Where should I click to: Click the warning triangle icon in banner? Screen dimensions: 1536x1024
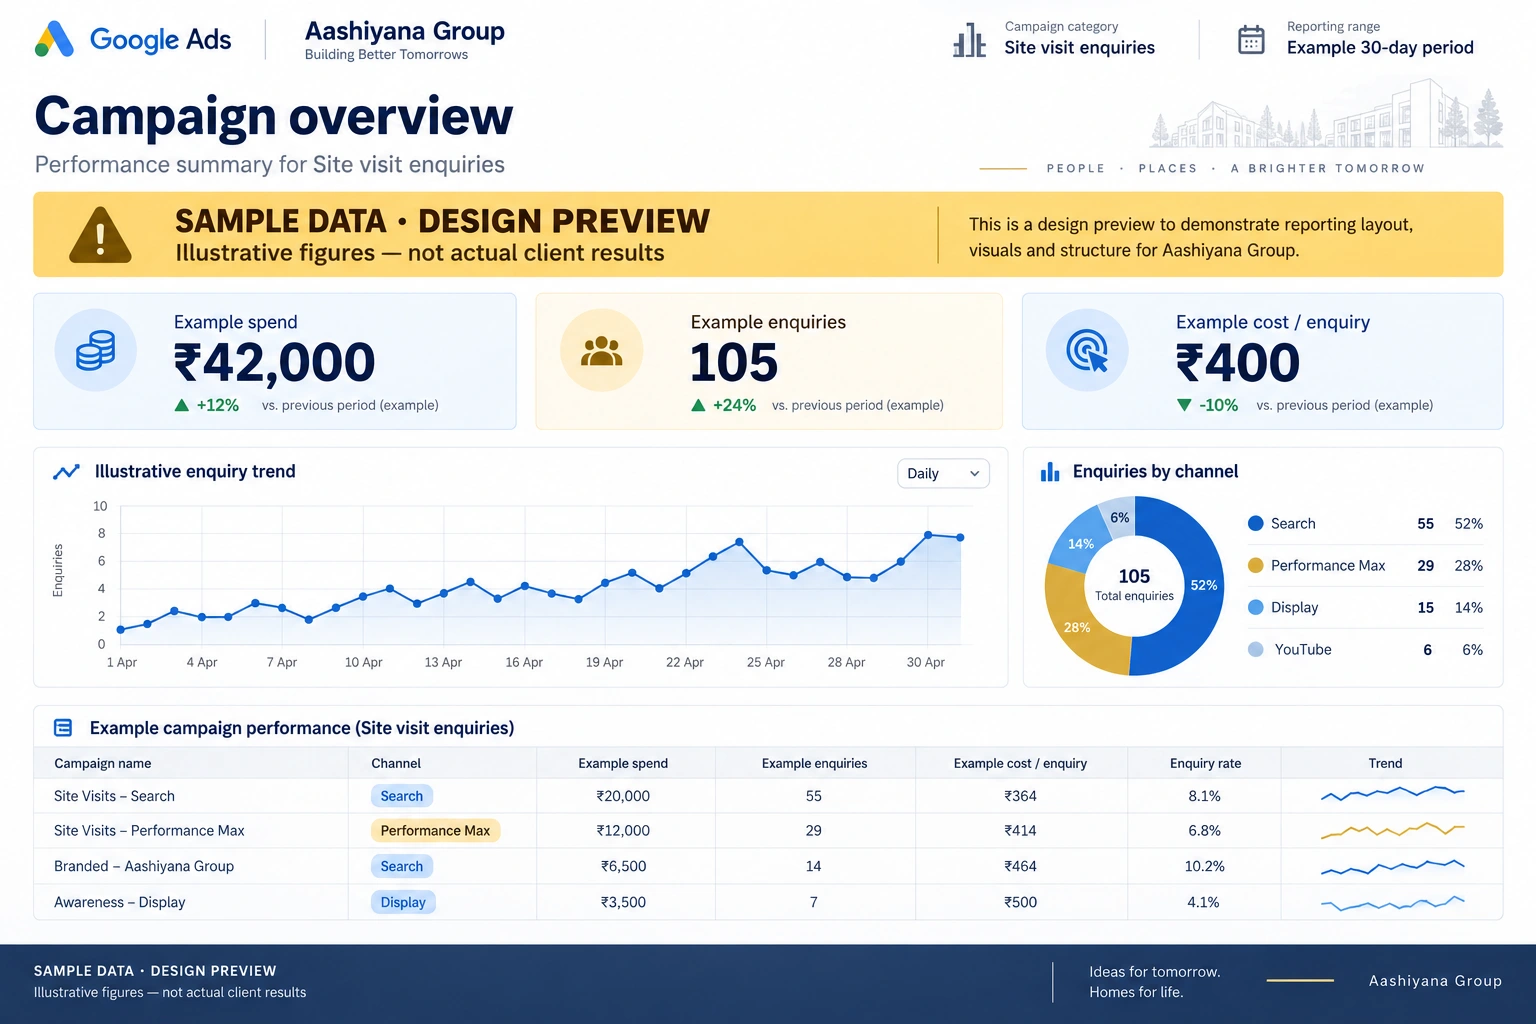coord(100,235)
